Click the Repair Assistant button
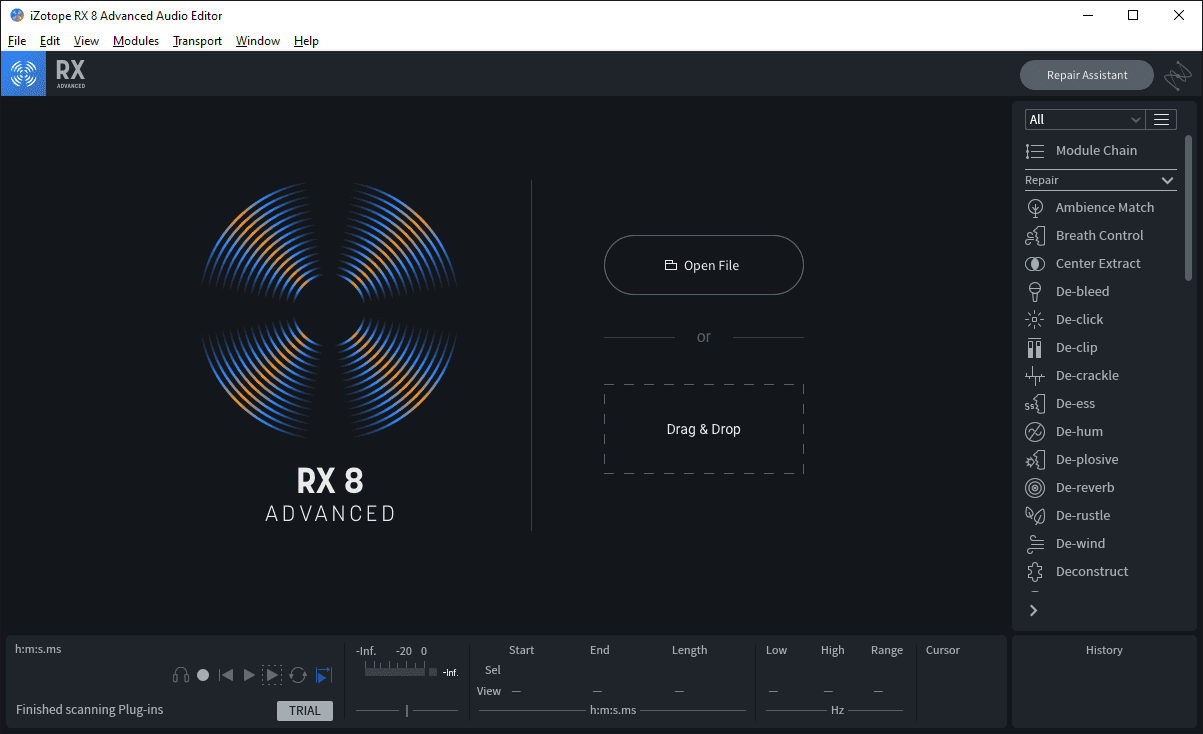 point(1087,75)
